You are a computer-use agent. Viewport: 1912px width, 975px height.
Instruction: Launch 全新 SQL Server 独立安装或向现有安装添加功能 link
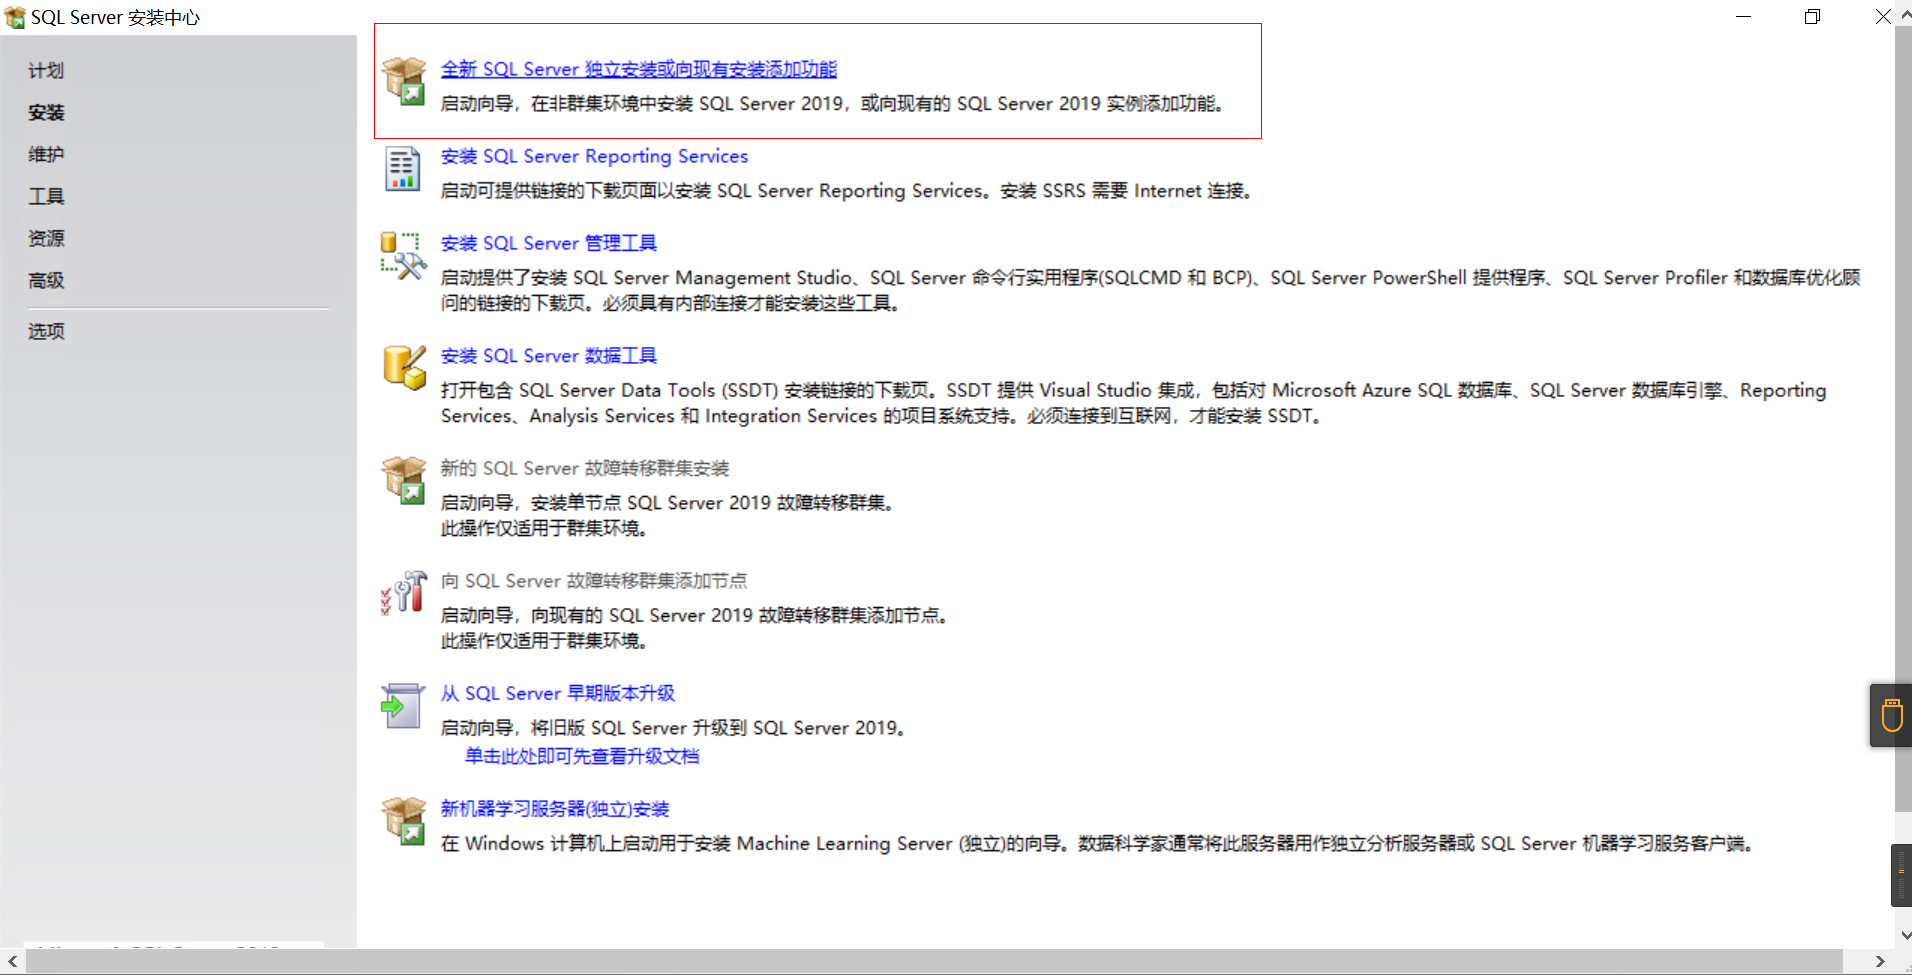point(639,69)
